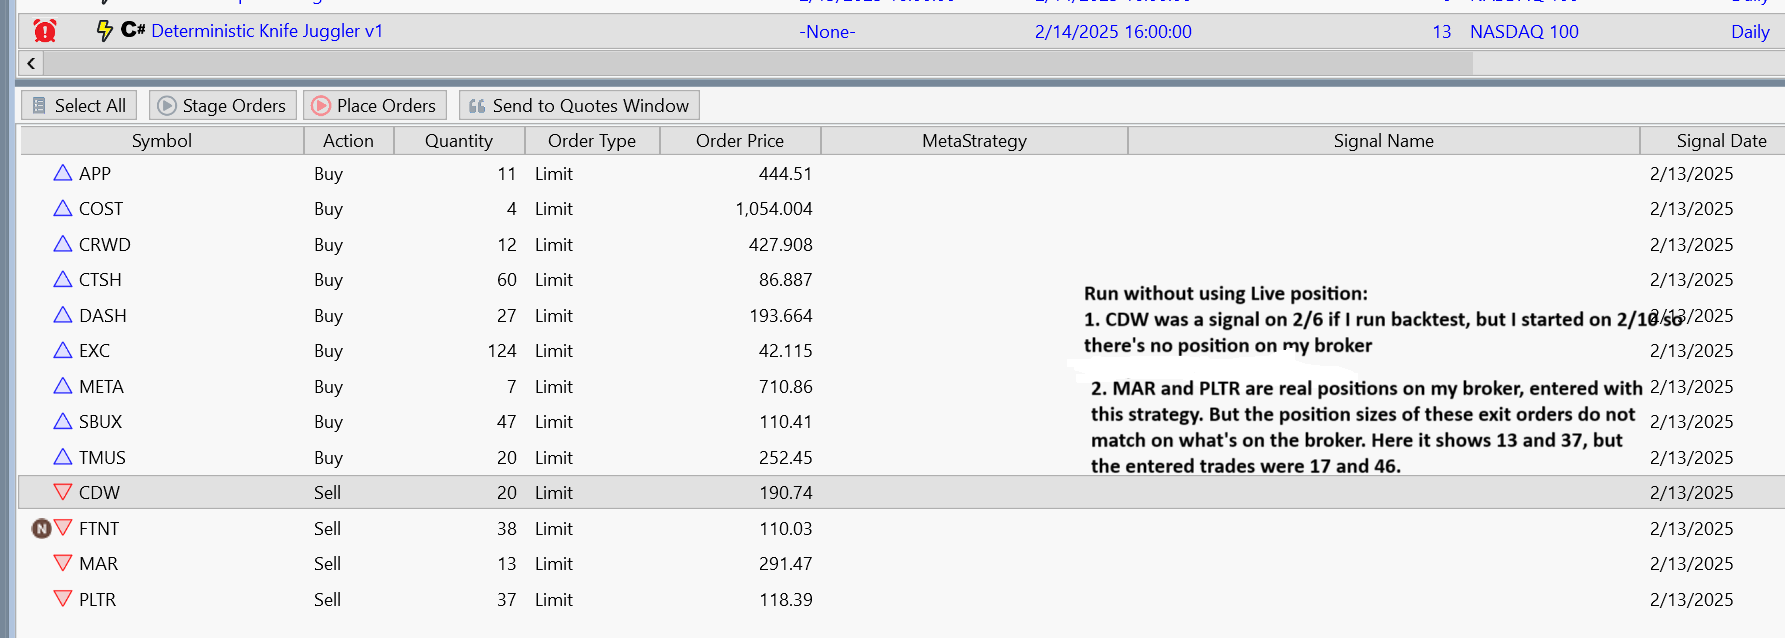Select the FTNT symbol text
This screenshot has width=1785, height=638.
[99, 529]
